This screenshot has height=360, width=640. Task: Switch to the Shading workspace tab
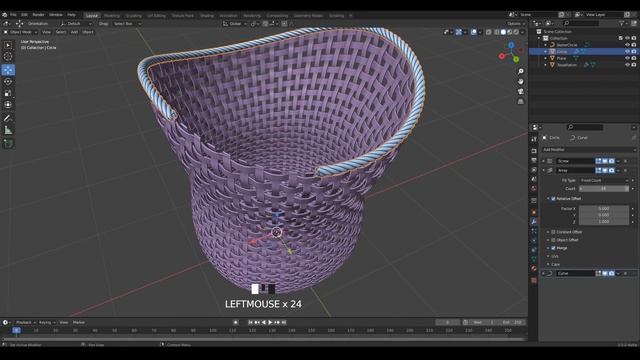coord(207,16)
